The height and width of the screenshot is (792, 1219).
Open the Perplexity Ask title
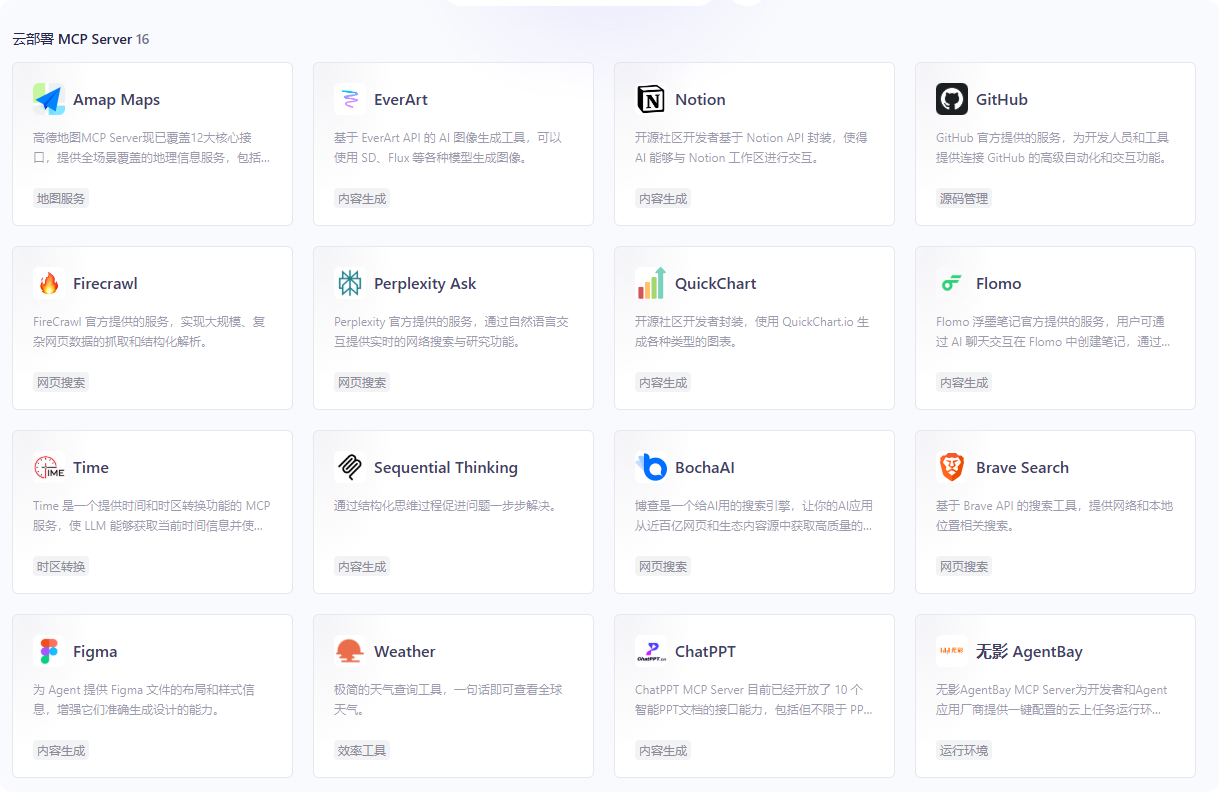click(425, 284)
